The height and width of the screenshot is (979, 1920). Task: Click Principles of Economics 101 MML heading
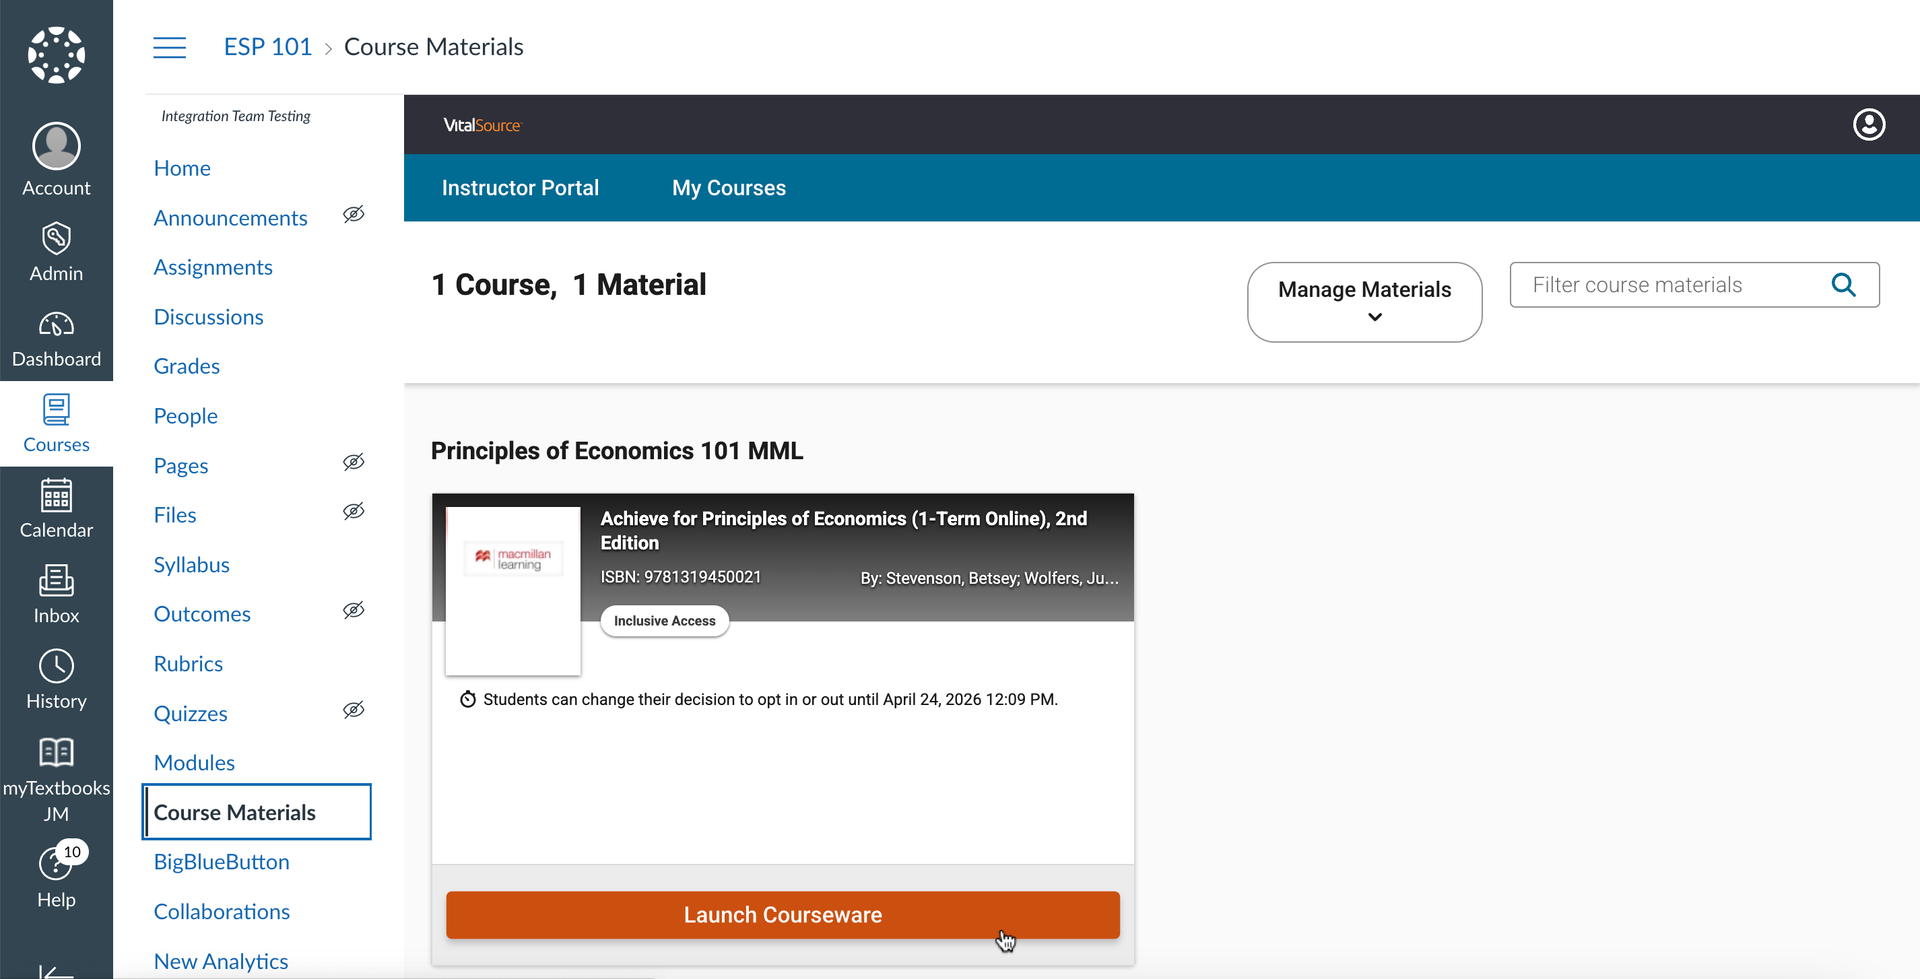[617, 451]
